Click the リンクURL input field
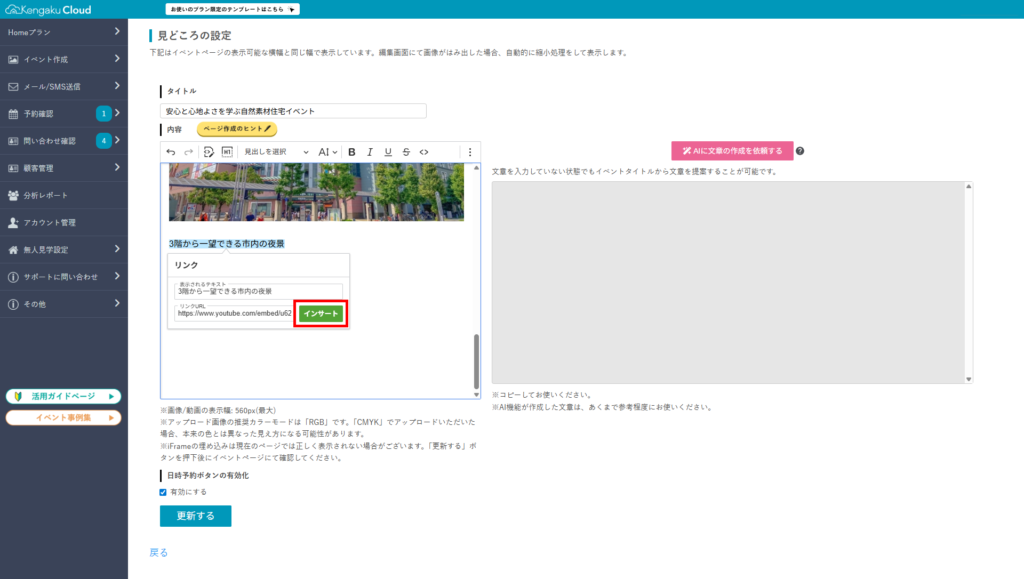 (234, 314)
